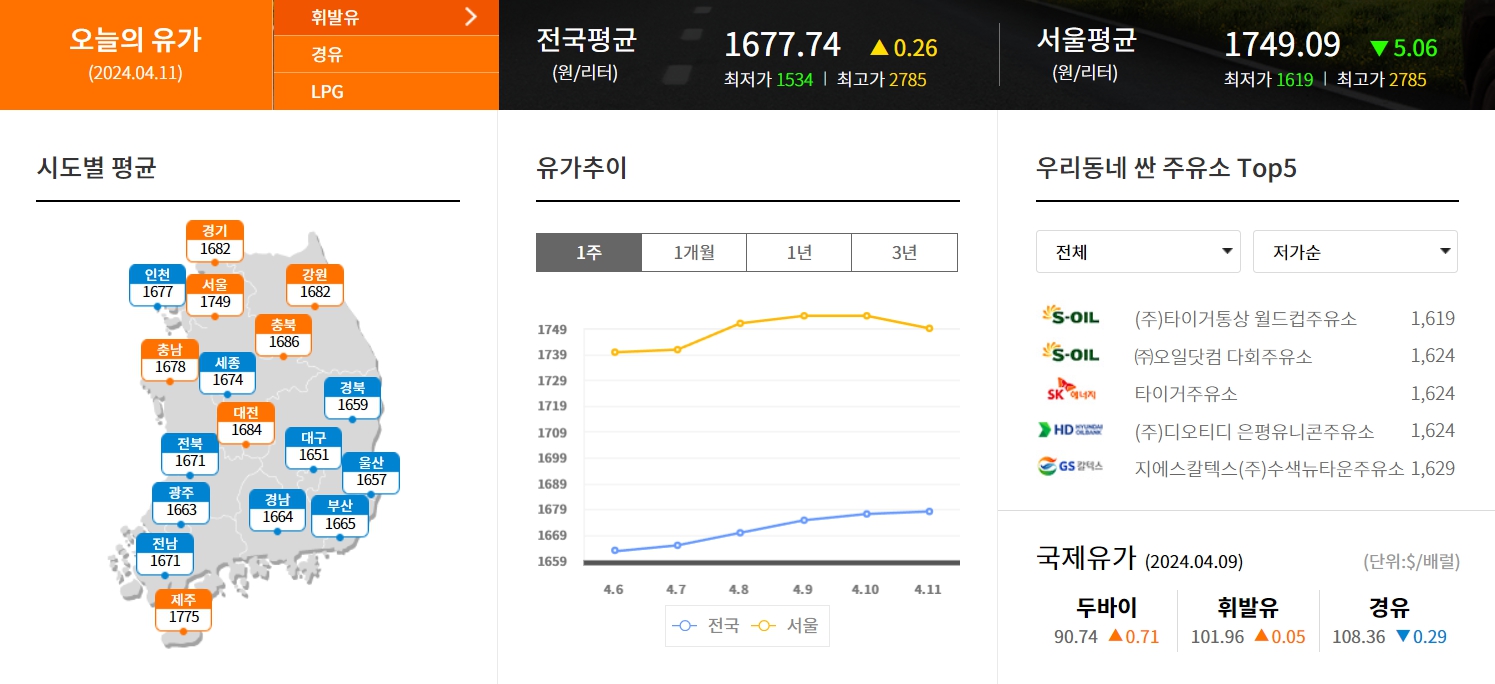Open the 전체 brand filter dropdown
1495x684 pixels.
pyautogui.click(x=1138, y=251)
